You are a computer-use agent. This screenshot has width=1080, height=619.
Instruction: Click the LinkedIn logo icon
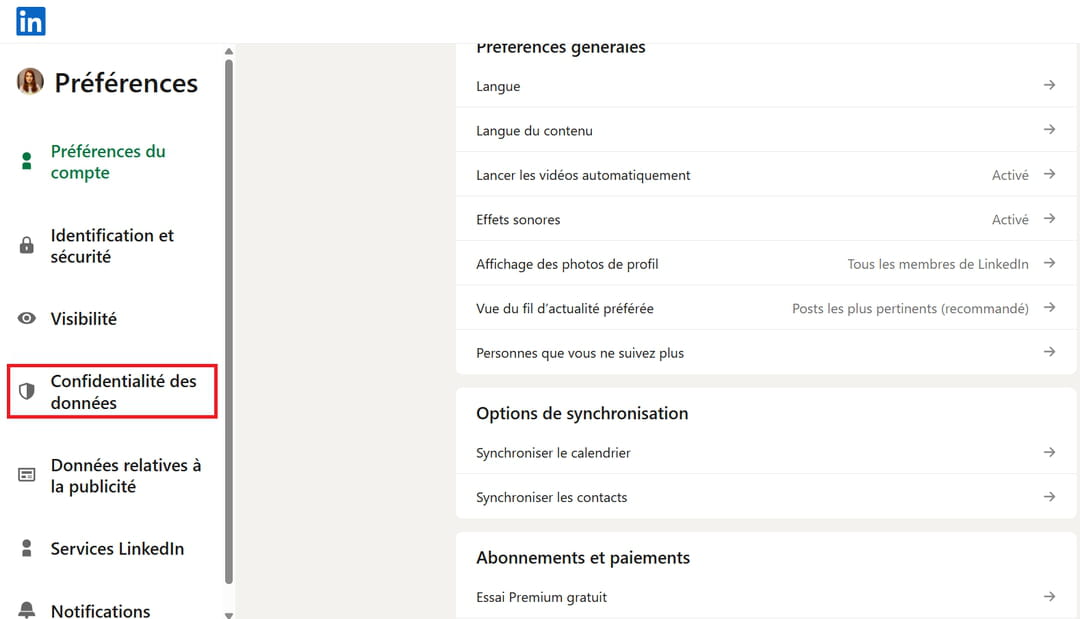30,21
